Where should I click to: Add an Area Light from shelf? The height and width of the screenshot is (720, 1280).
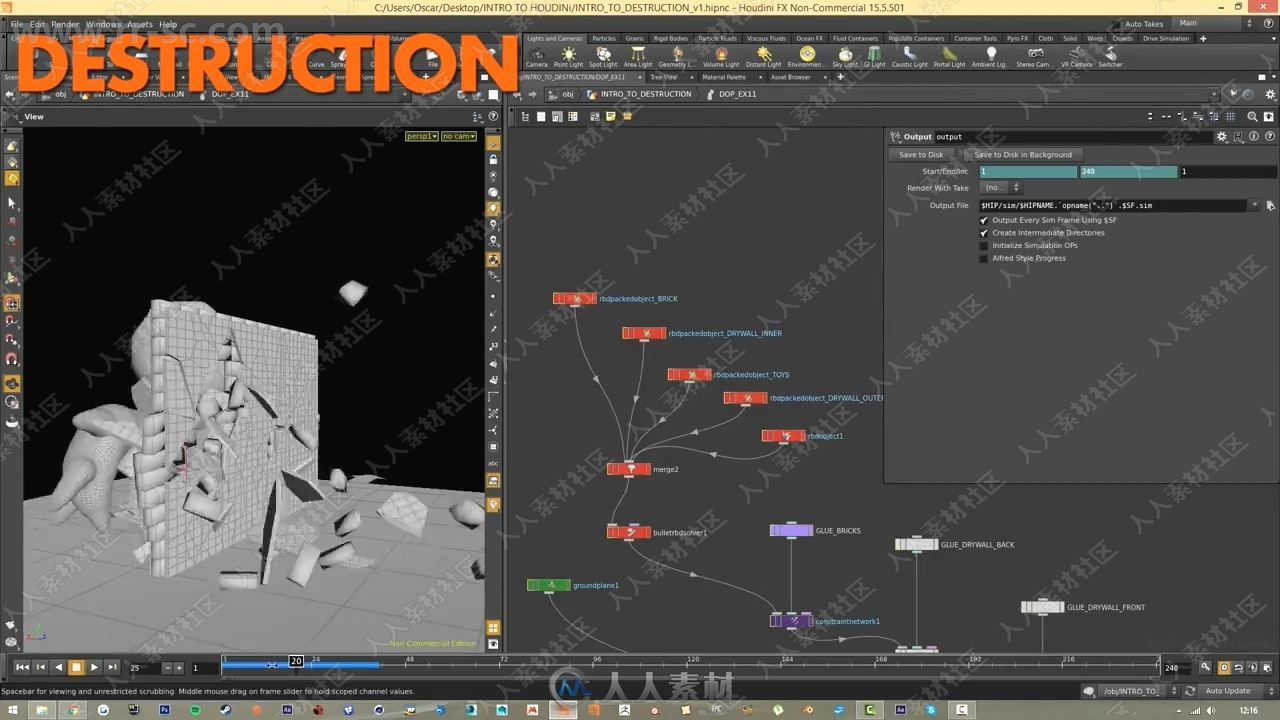pos(638,57)
